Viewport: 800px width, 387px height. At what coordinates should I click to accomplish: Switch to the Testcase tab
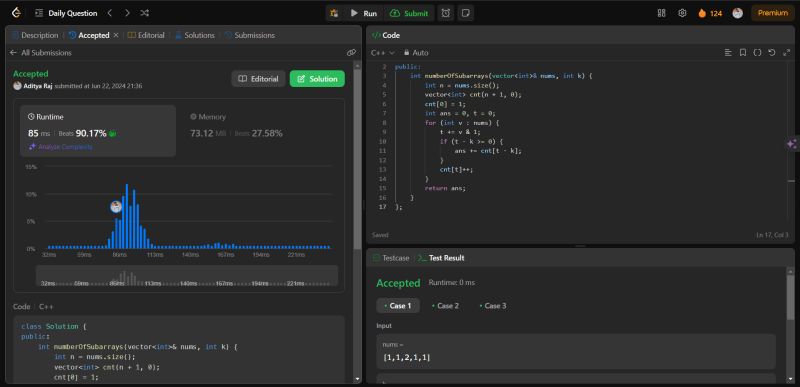tap(391, 258)
